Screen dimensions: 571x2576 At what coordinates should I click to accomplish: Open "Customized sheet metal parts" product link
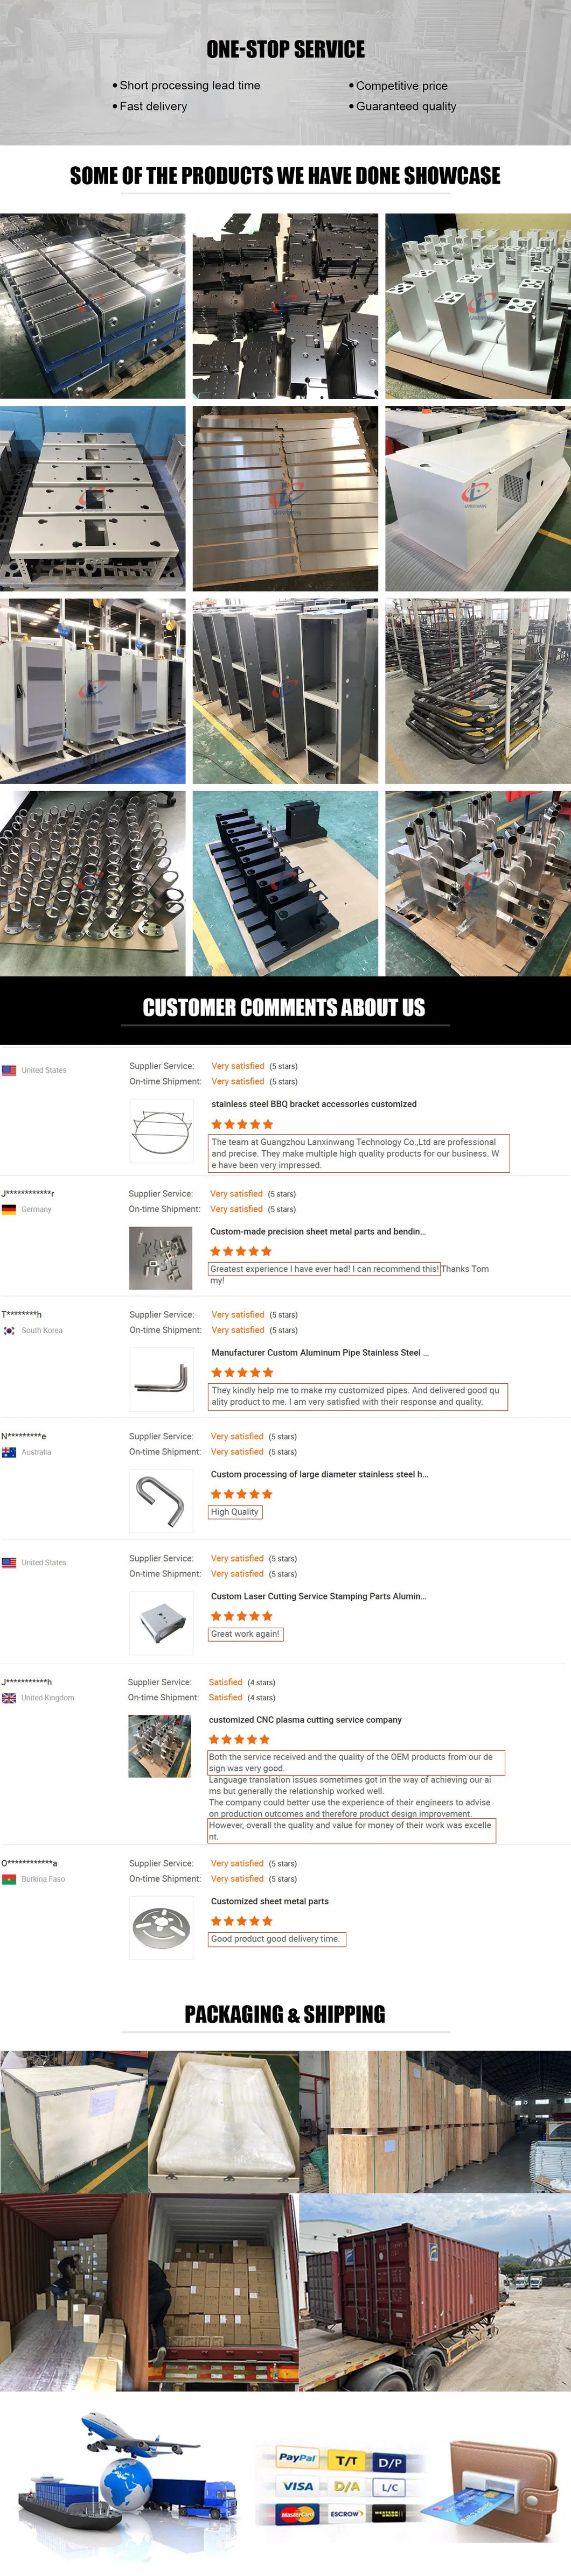pyautogui.click(x=269, y=1901)
